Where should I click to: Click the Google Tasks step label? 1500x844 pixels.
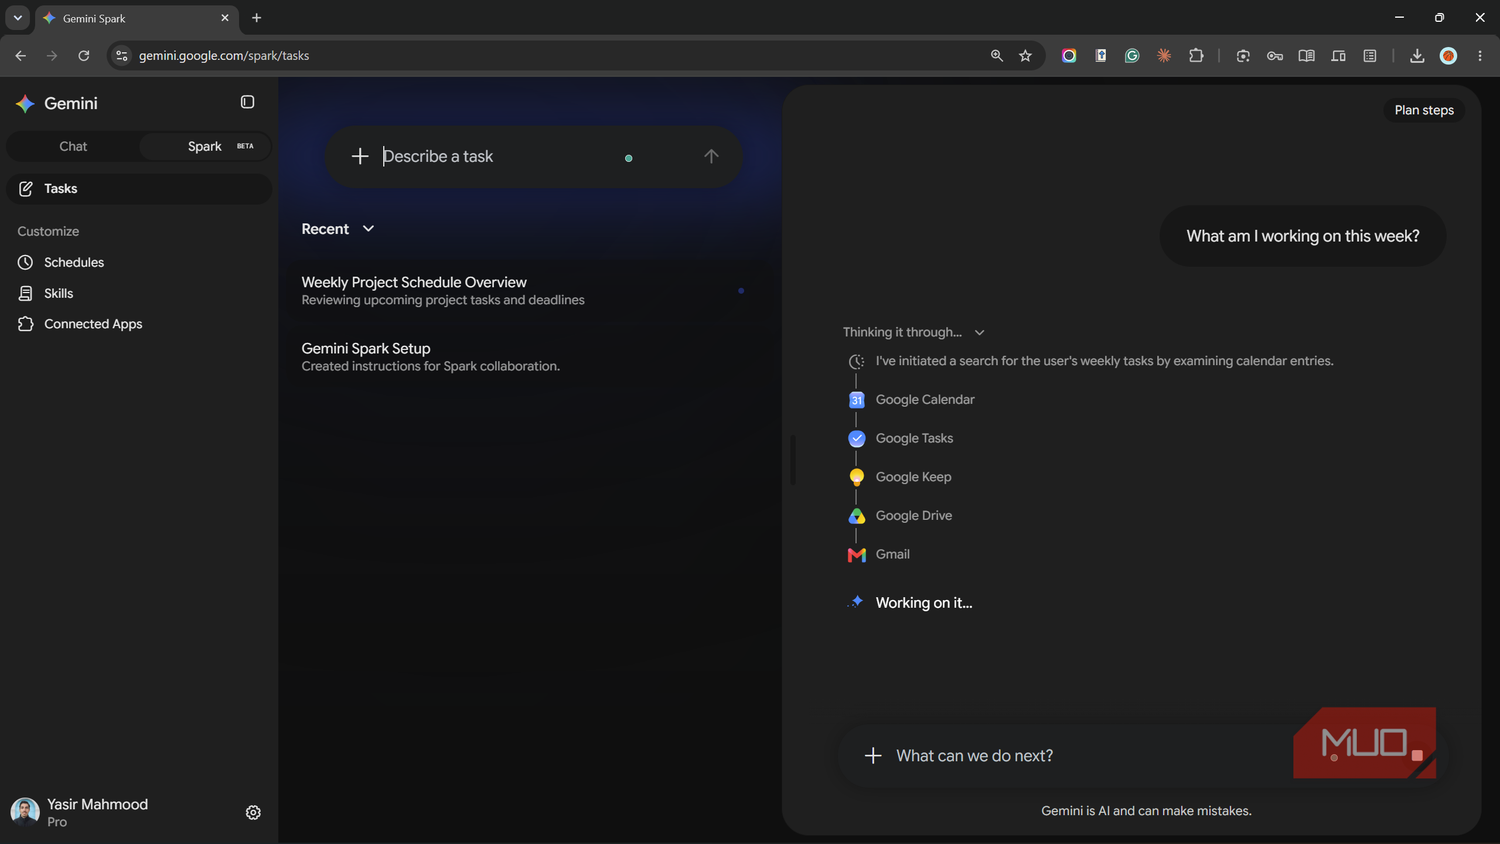(x=914, y=438)
